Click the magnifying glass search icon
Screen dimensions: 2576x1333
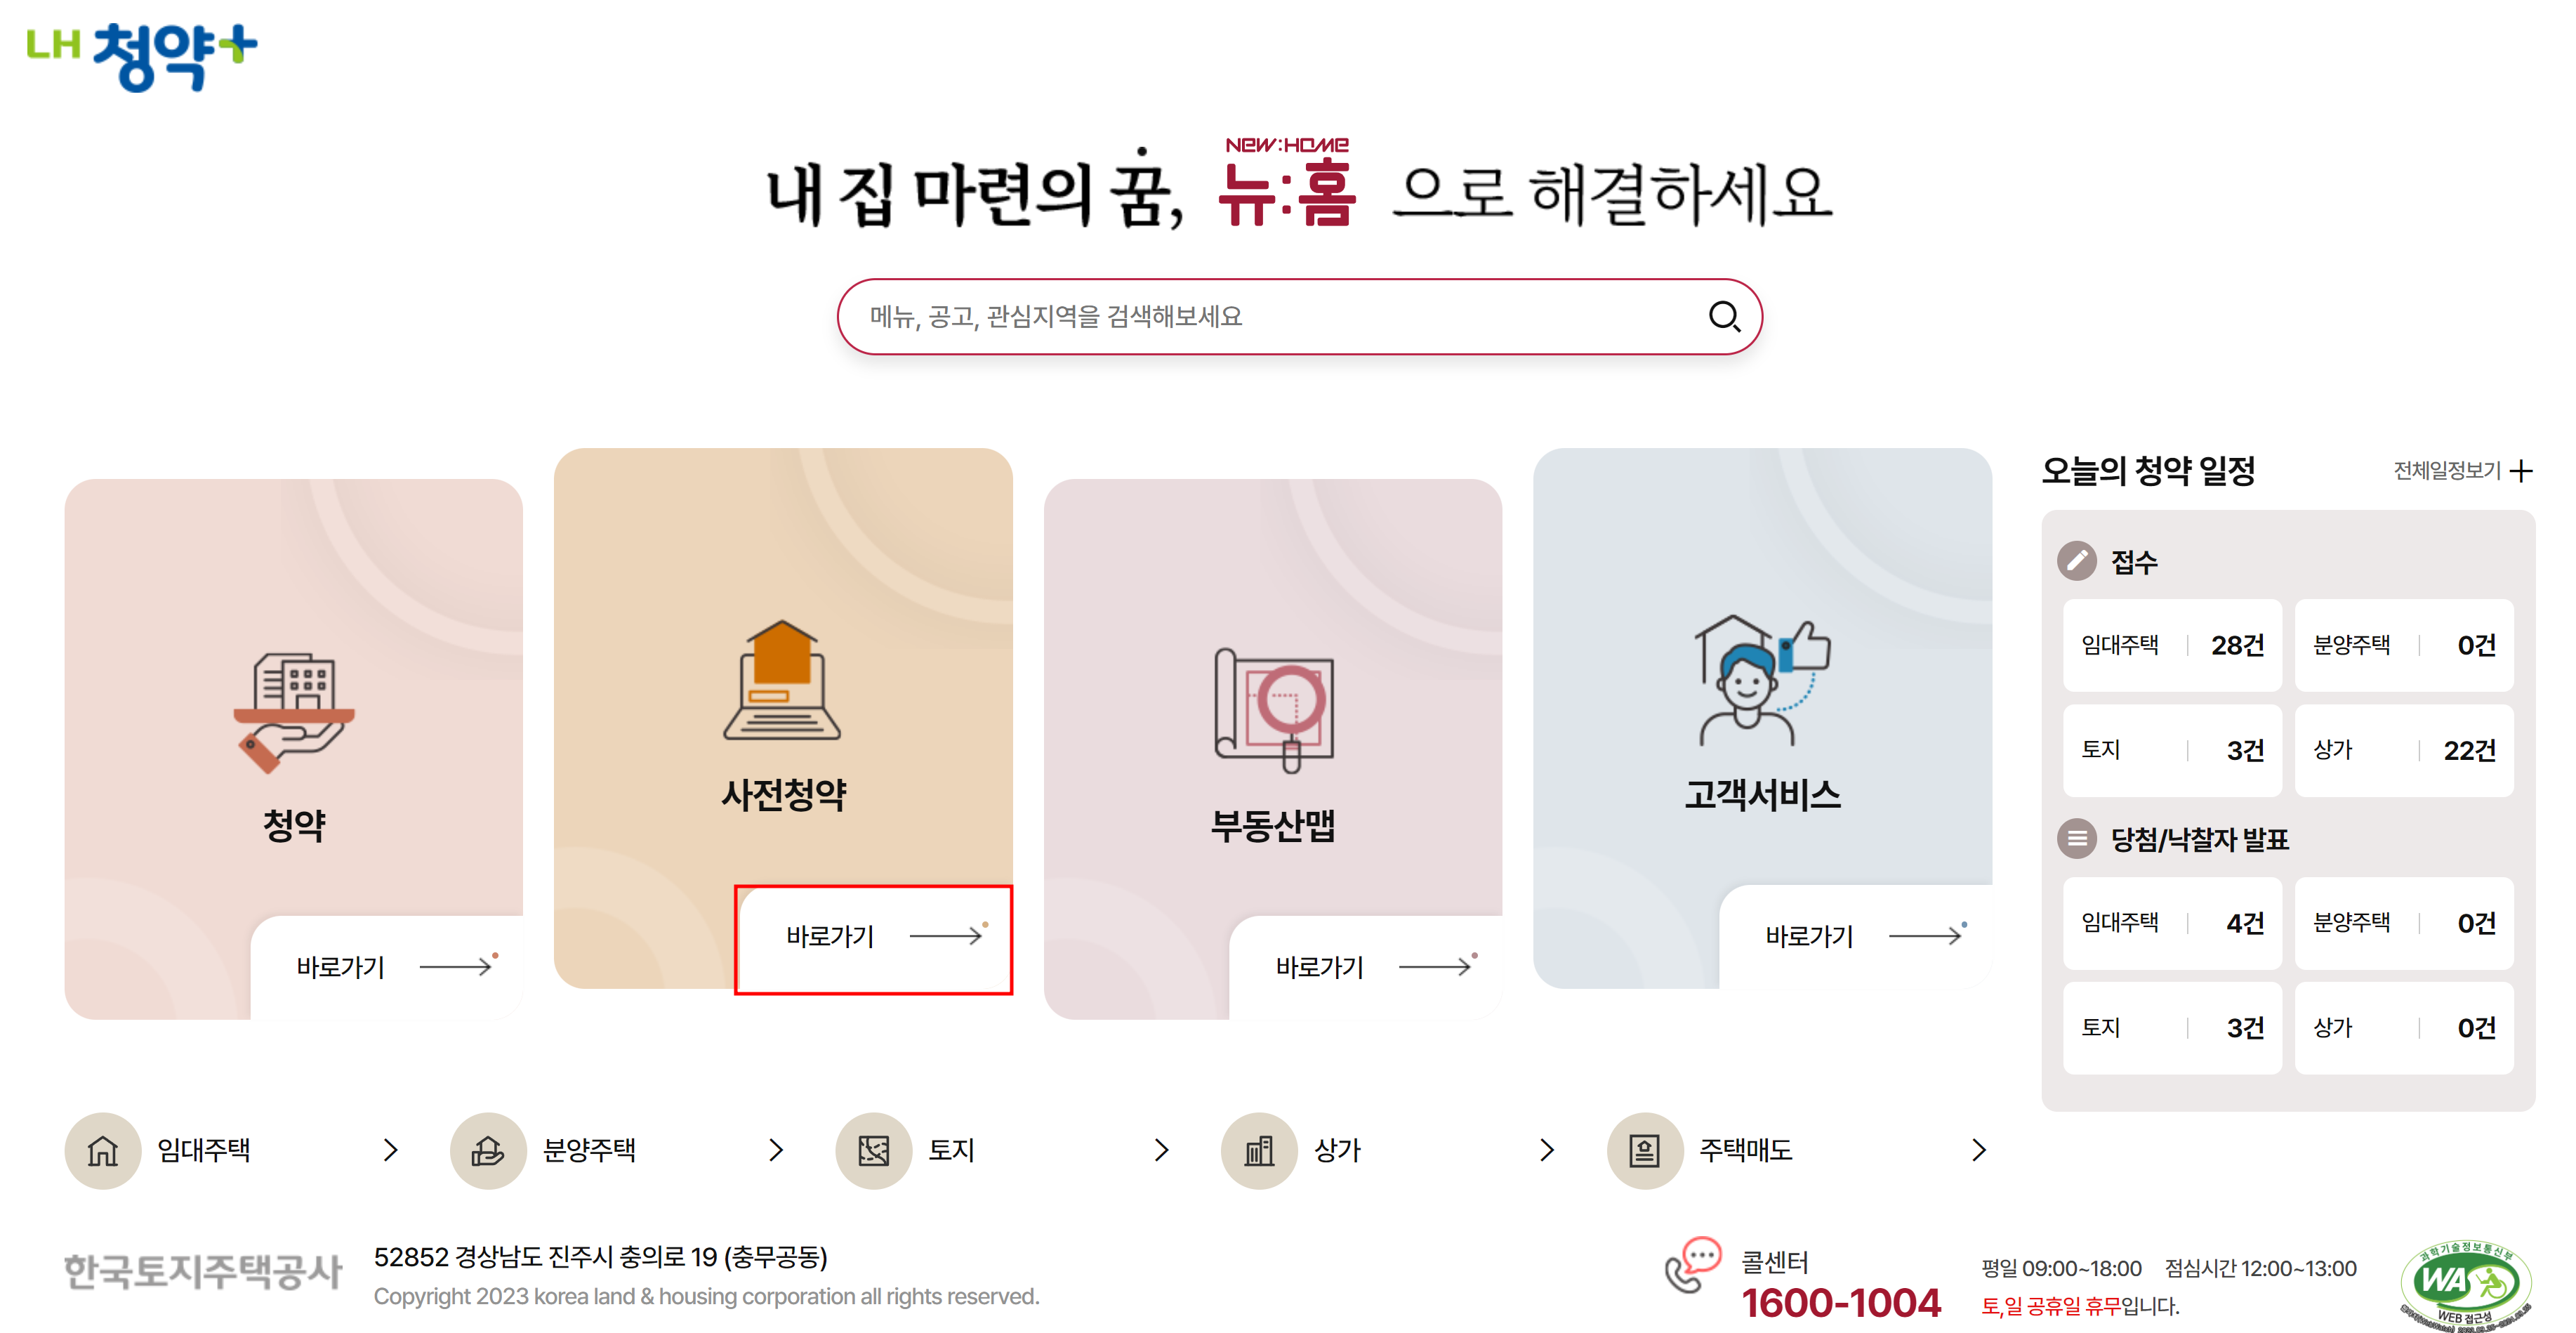click(1724, 317)
